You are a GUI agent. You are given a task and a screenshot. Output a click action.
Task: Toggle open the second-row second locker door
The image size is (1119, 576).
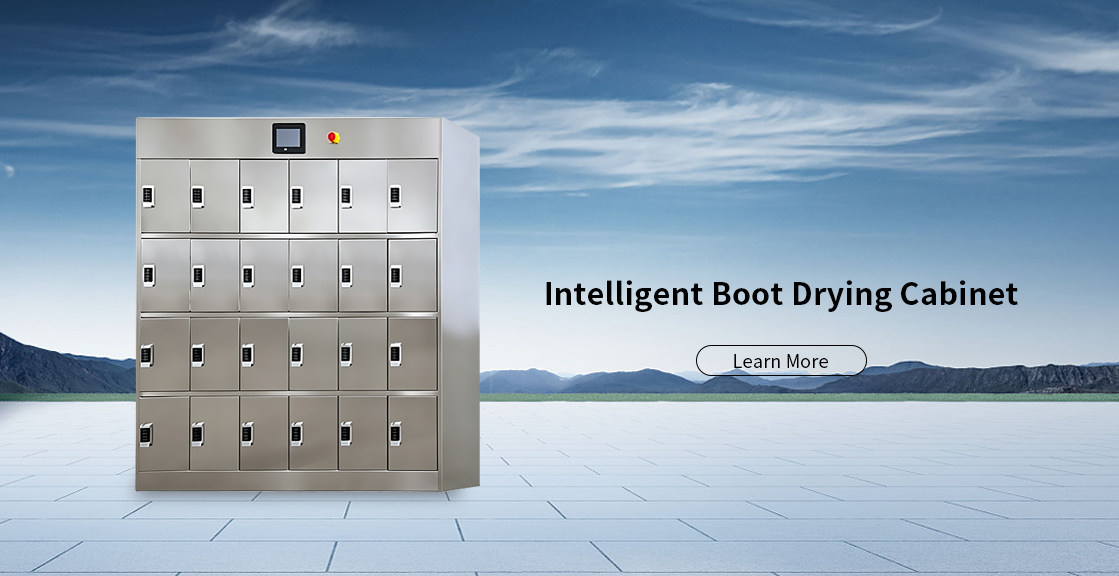215,272
